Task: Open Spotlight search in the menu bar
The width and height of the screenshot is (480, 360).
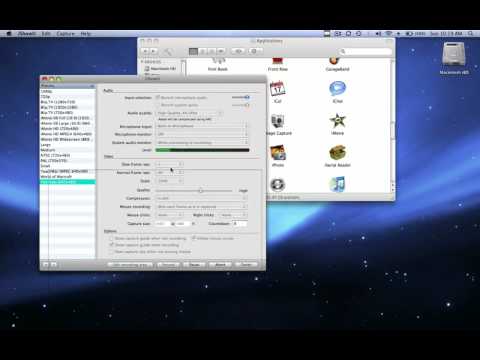Action: (471, 34)
